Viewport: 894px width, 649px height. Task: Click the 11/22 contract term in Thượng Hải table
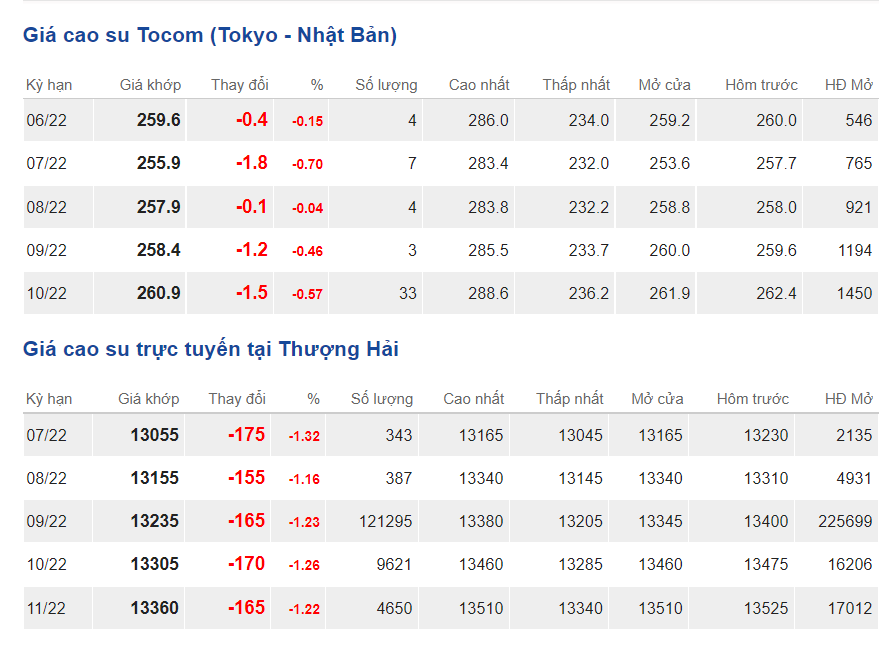pos(47,608)
